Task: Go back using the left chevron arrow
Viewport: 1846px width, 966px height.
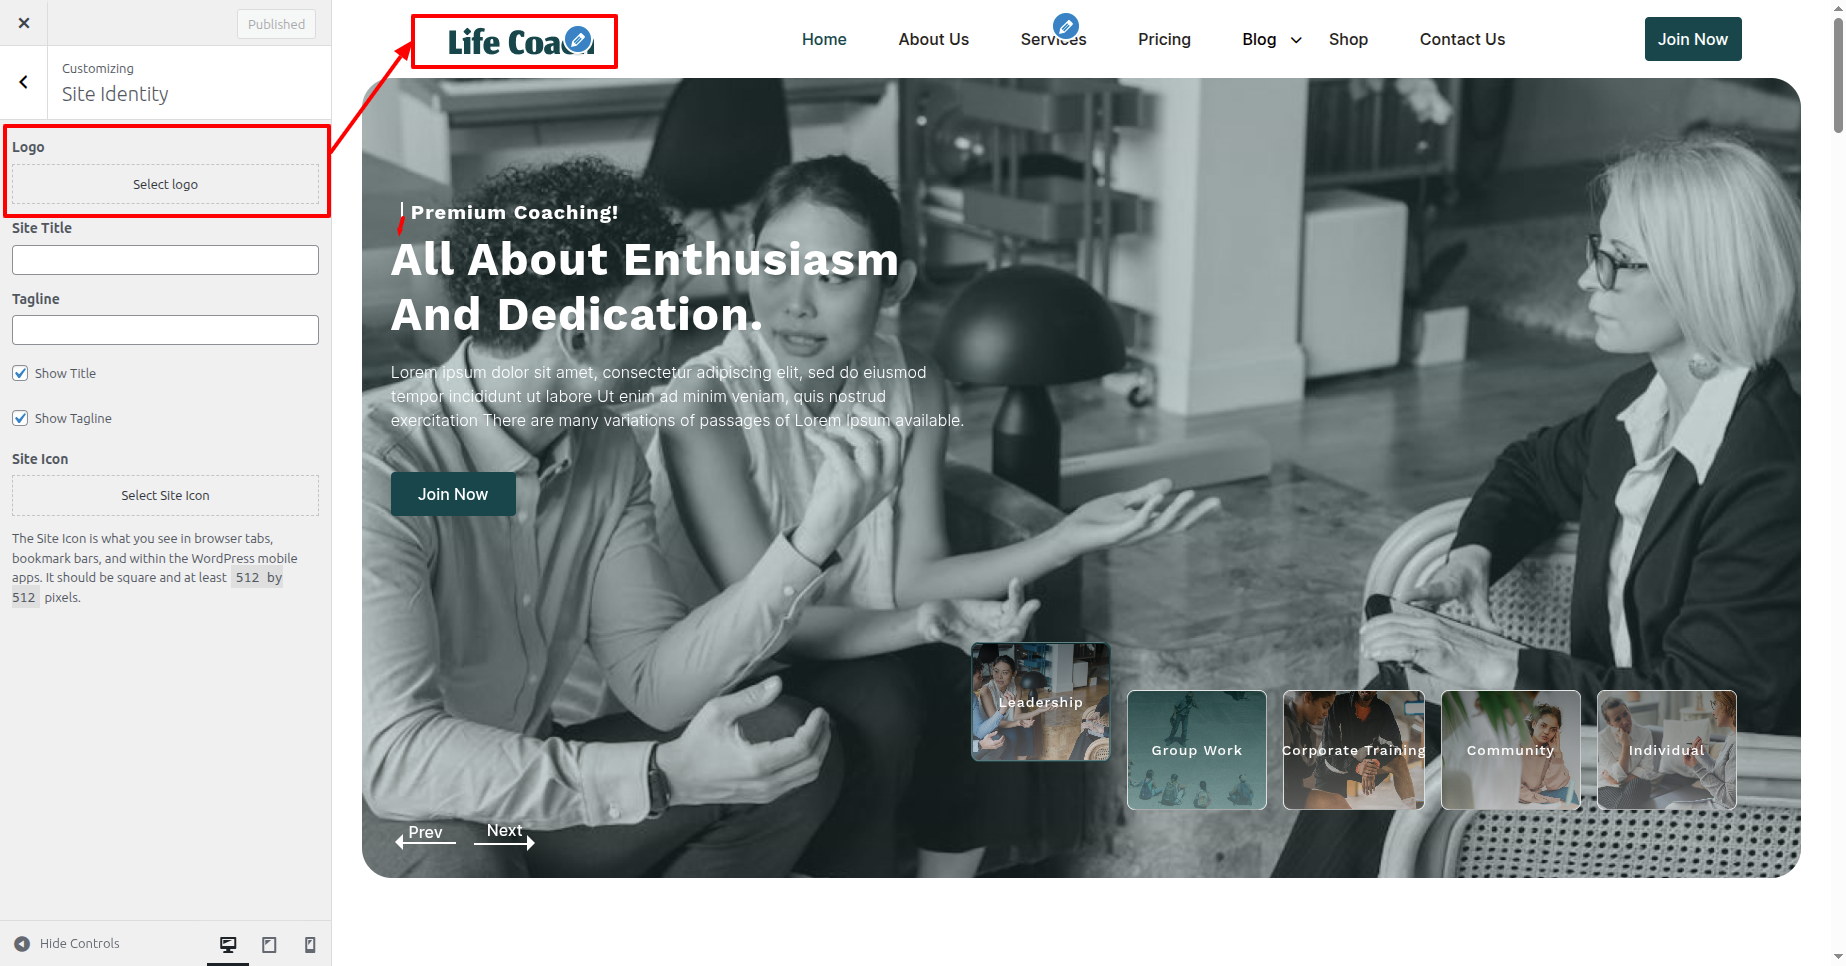Action: click(x=24, y=82)
